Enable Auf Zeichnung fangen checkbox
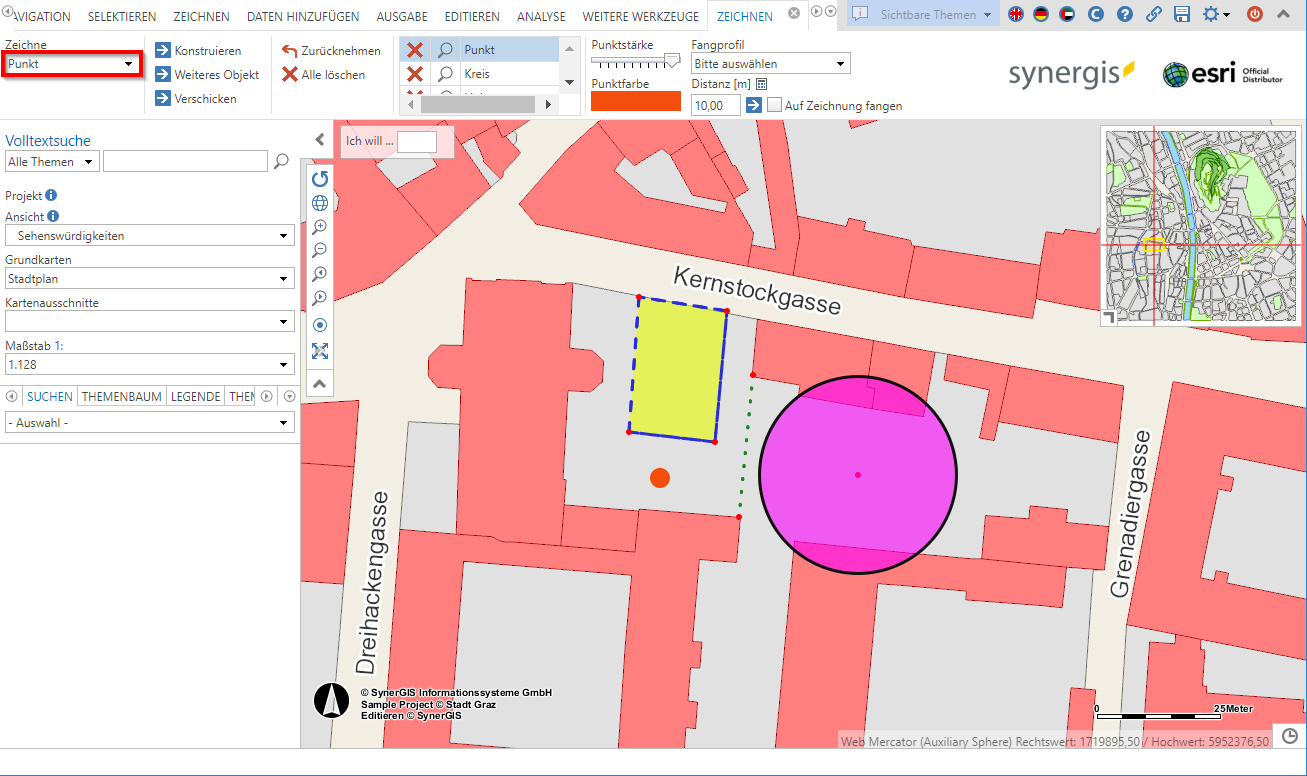Image resolution: width=1307 pixels, height=776 pixels. pyautogui.click(x=774, y=105)
